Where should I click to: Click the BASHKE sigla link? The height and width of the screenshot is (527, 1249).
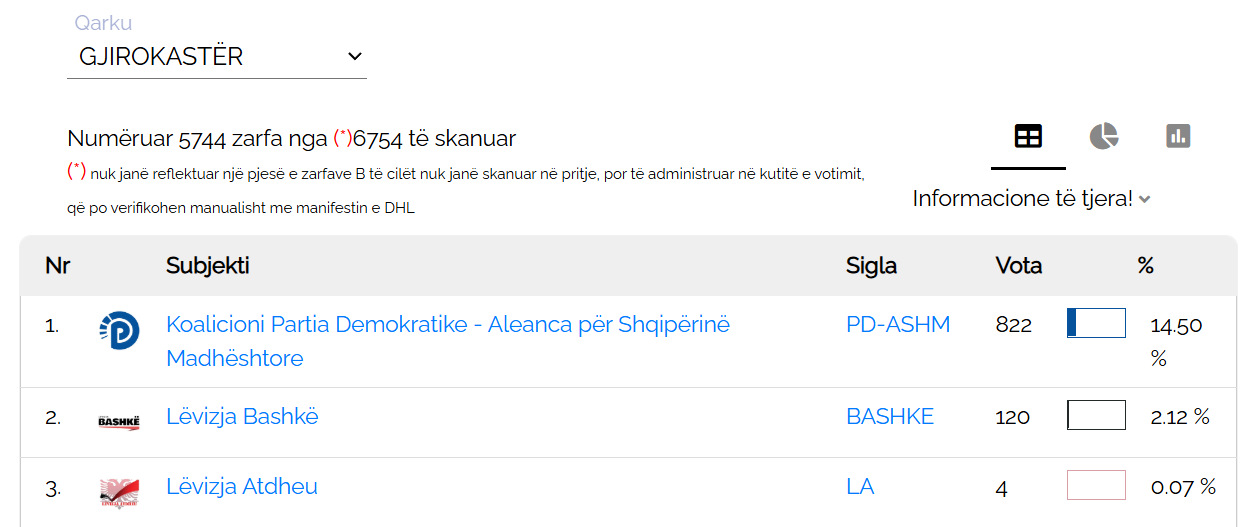[890, 416]
